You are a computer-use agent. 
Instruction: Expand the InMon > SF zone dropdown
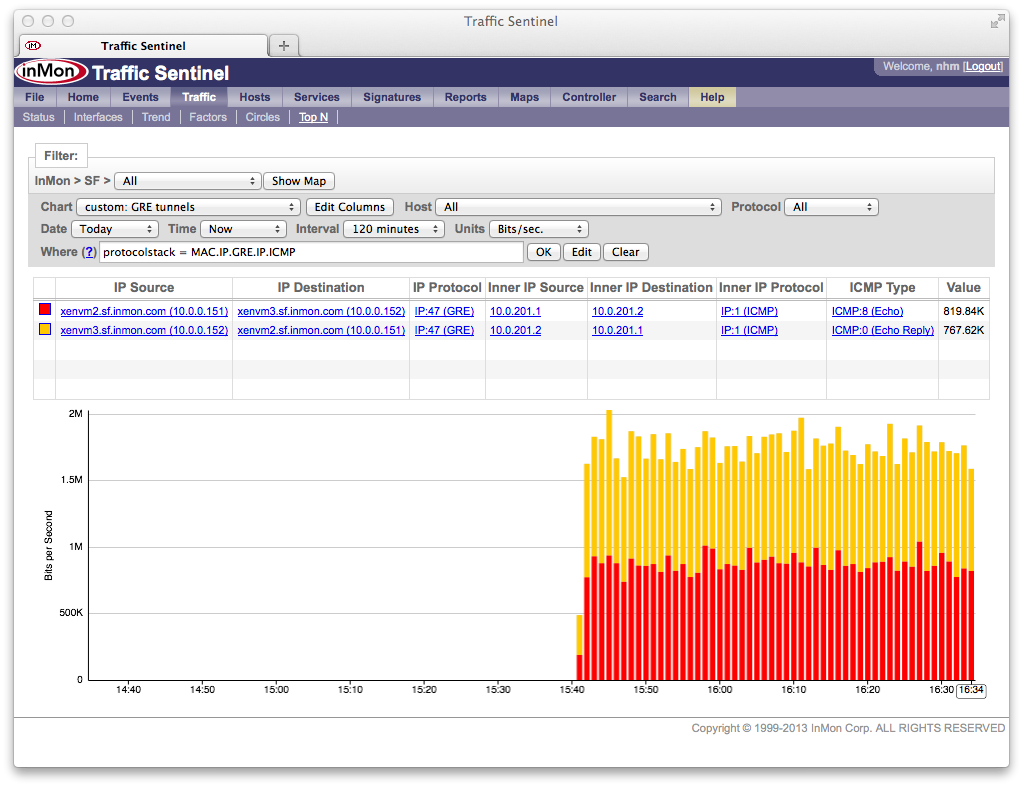coord(188,181)
